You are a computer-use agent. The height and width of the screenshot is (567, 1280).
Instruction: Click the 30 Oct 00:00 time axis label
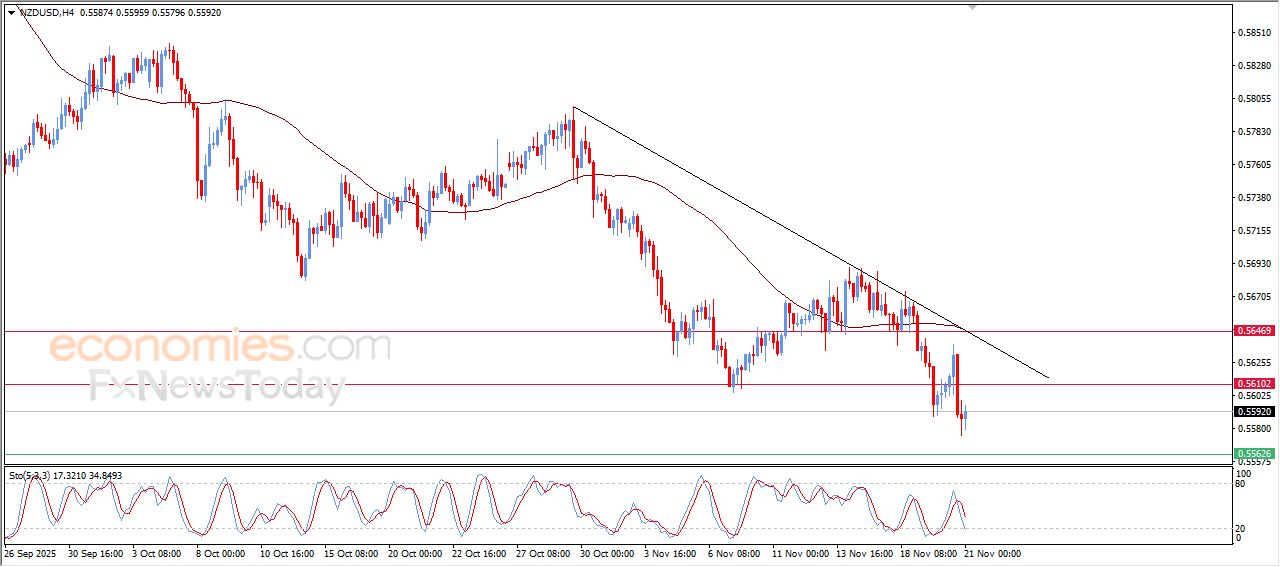coord(605,552)
